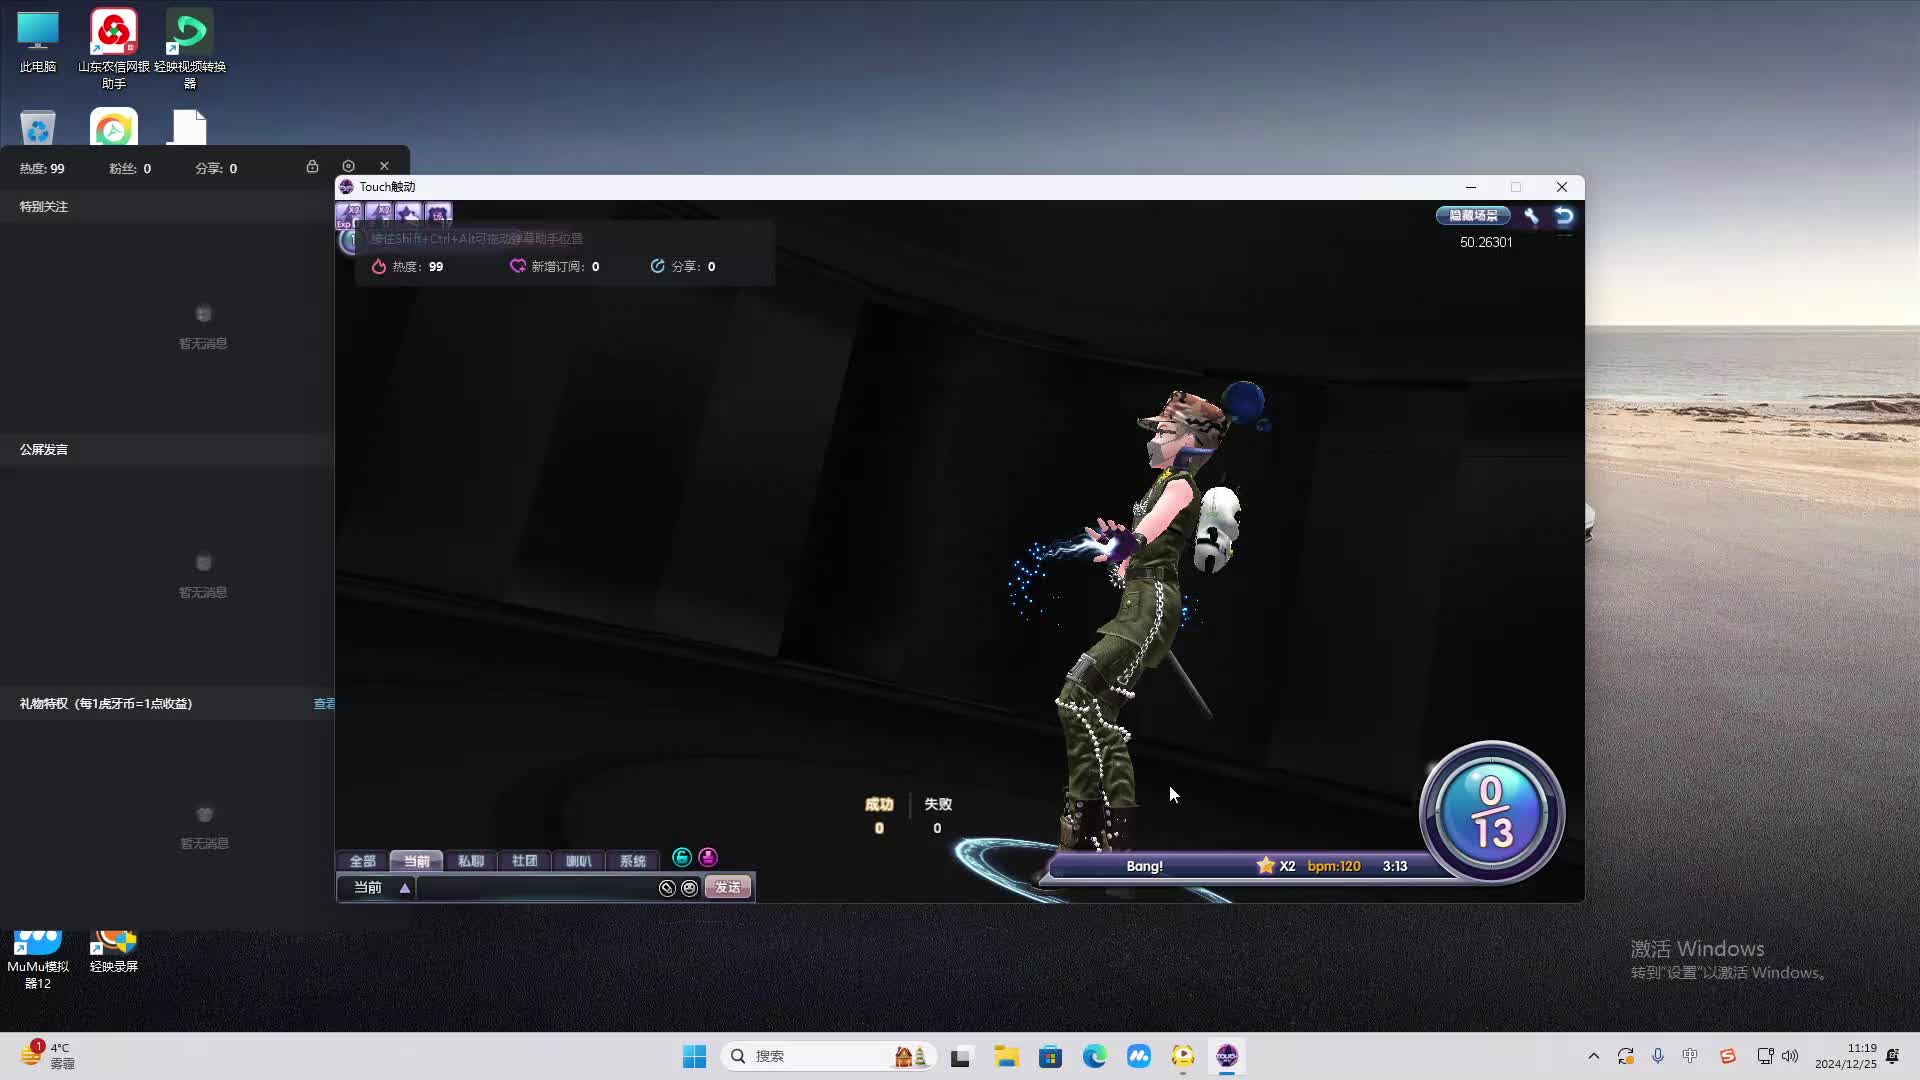This screenshot has width=1920, height=1080.
Task: Click the 0/13 round score orb
Action: pos(1491,812)
